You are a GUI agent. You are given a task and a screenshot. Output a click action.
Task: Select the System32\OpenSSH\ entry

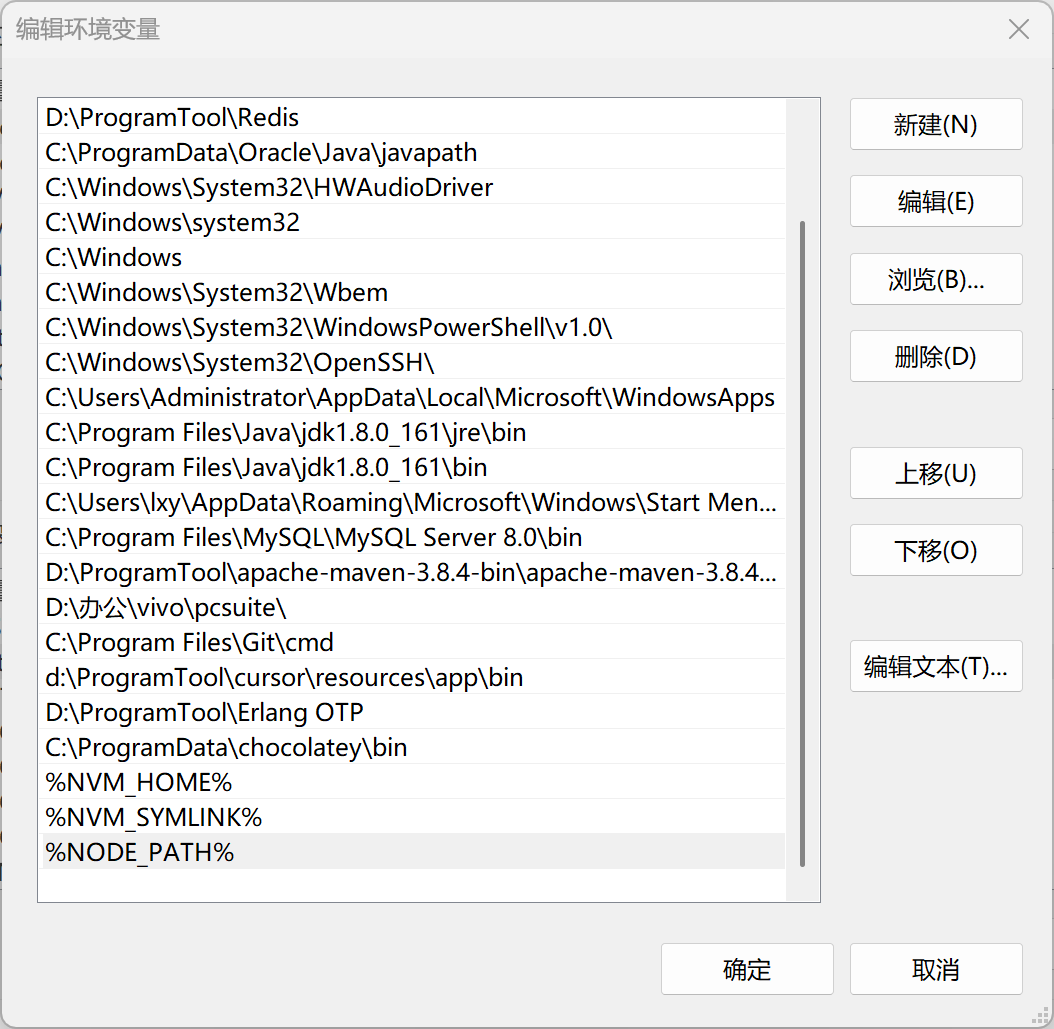pos(413,362)
